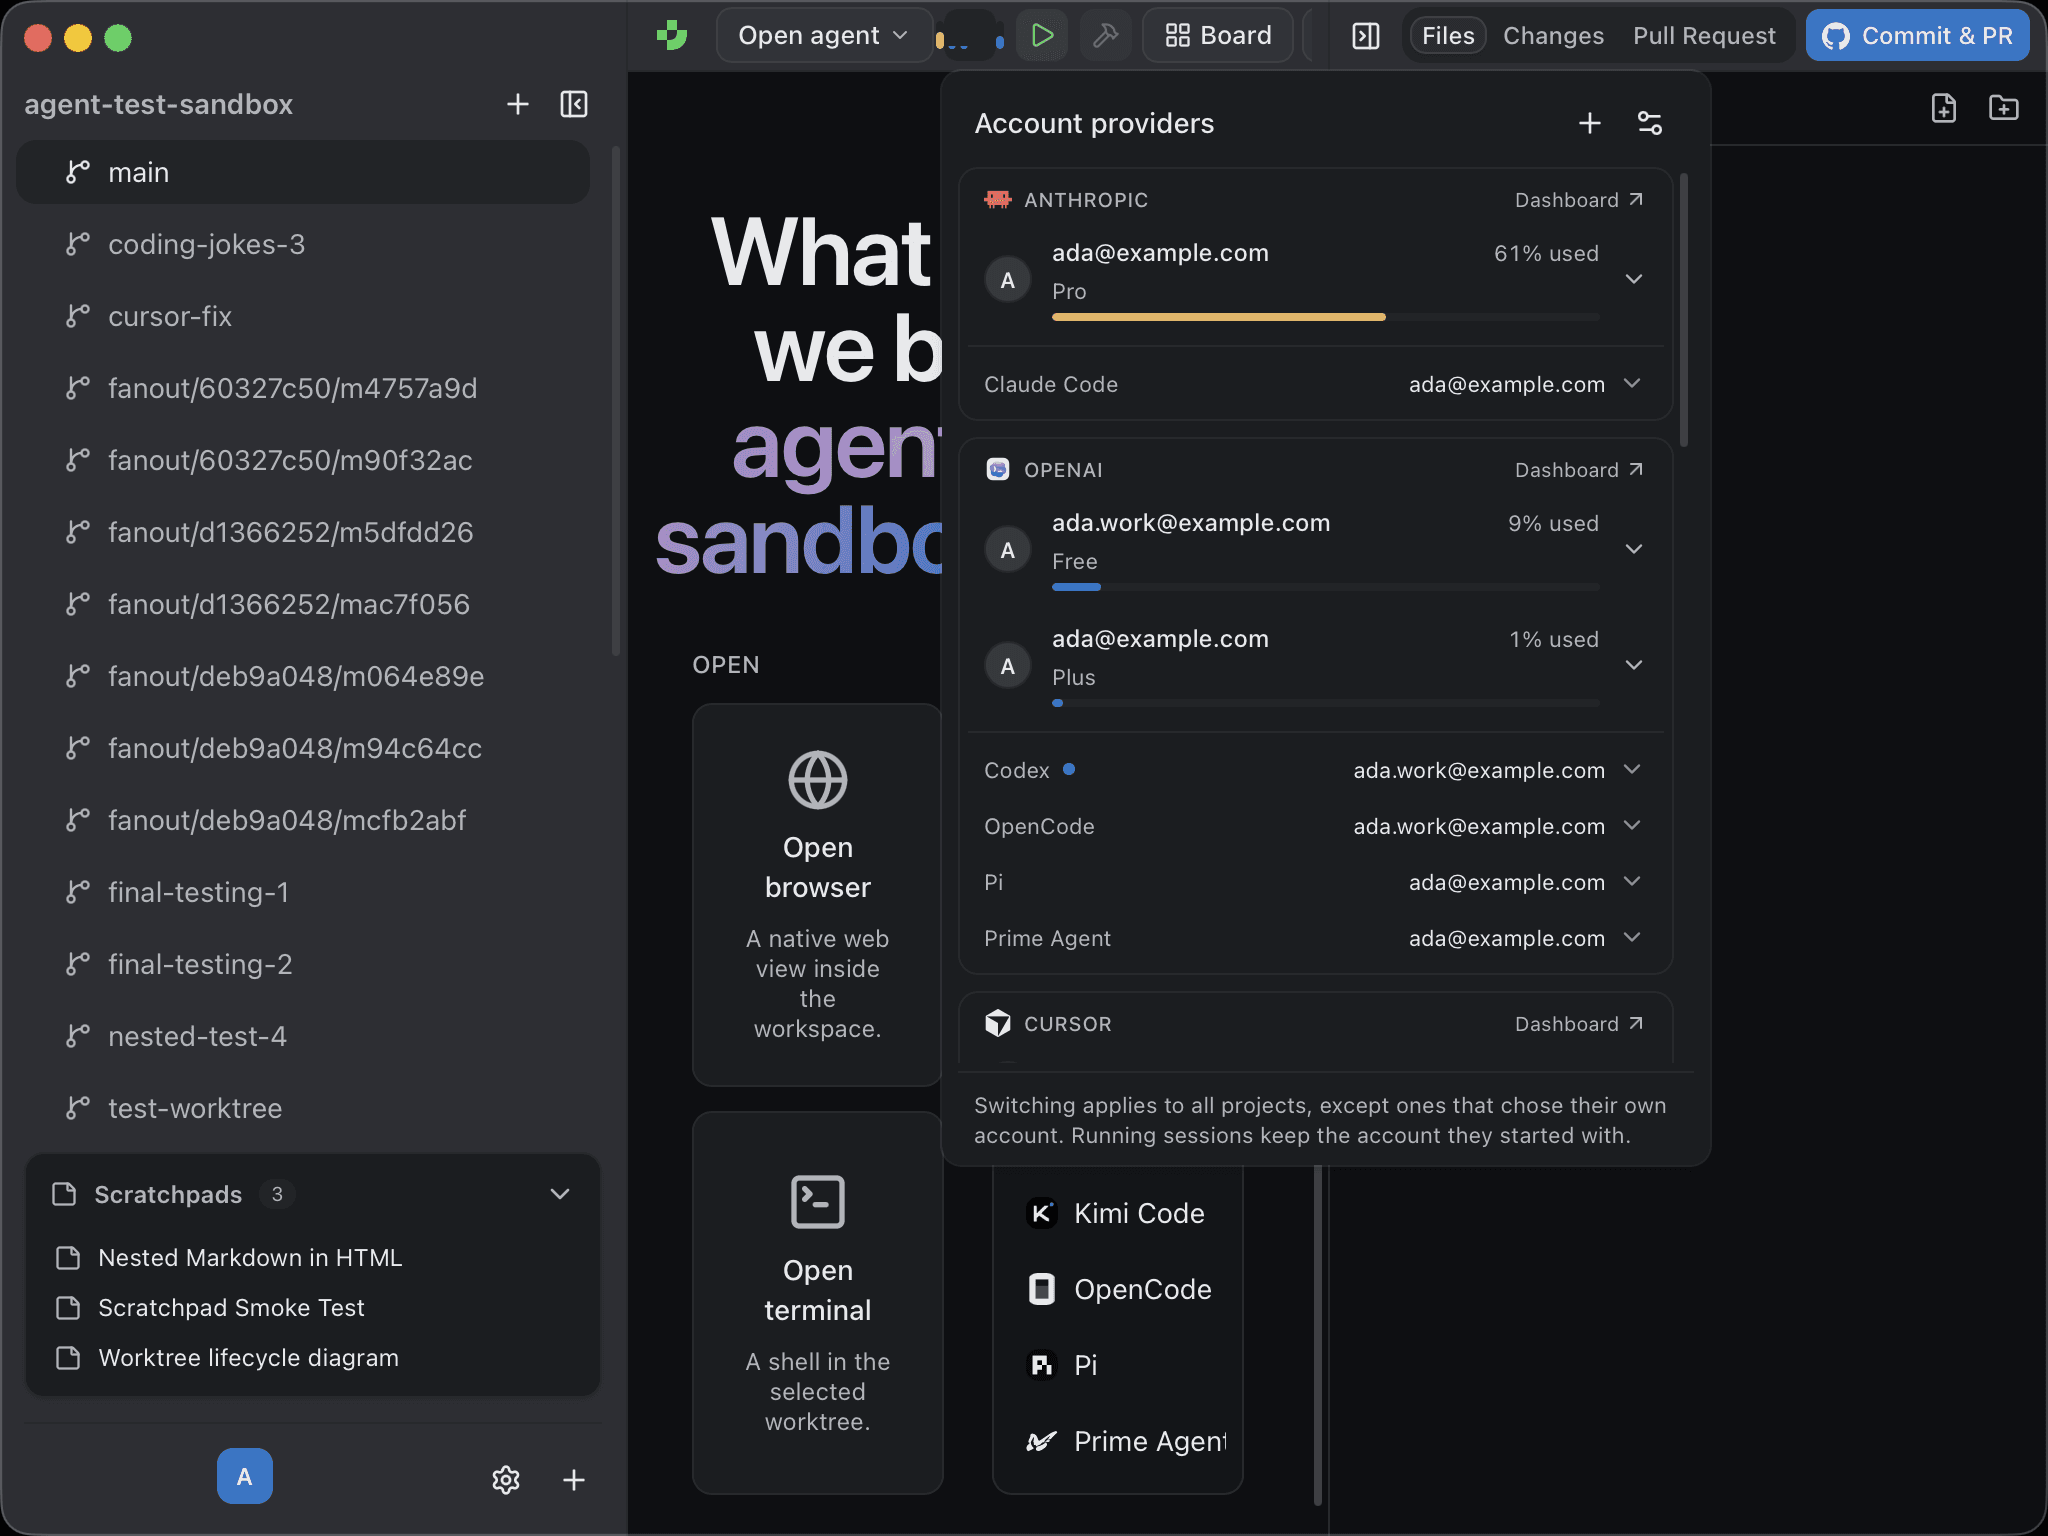Click the OpenAI provider logo

[x=998, y=470]
